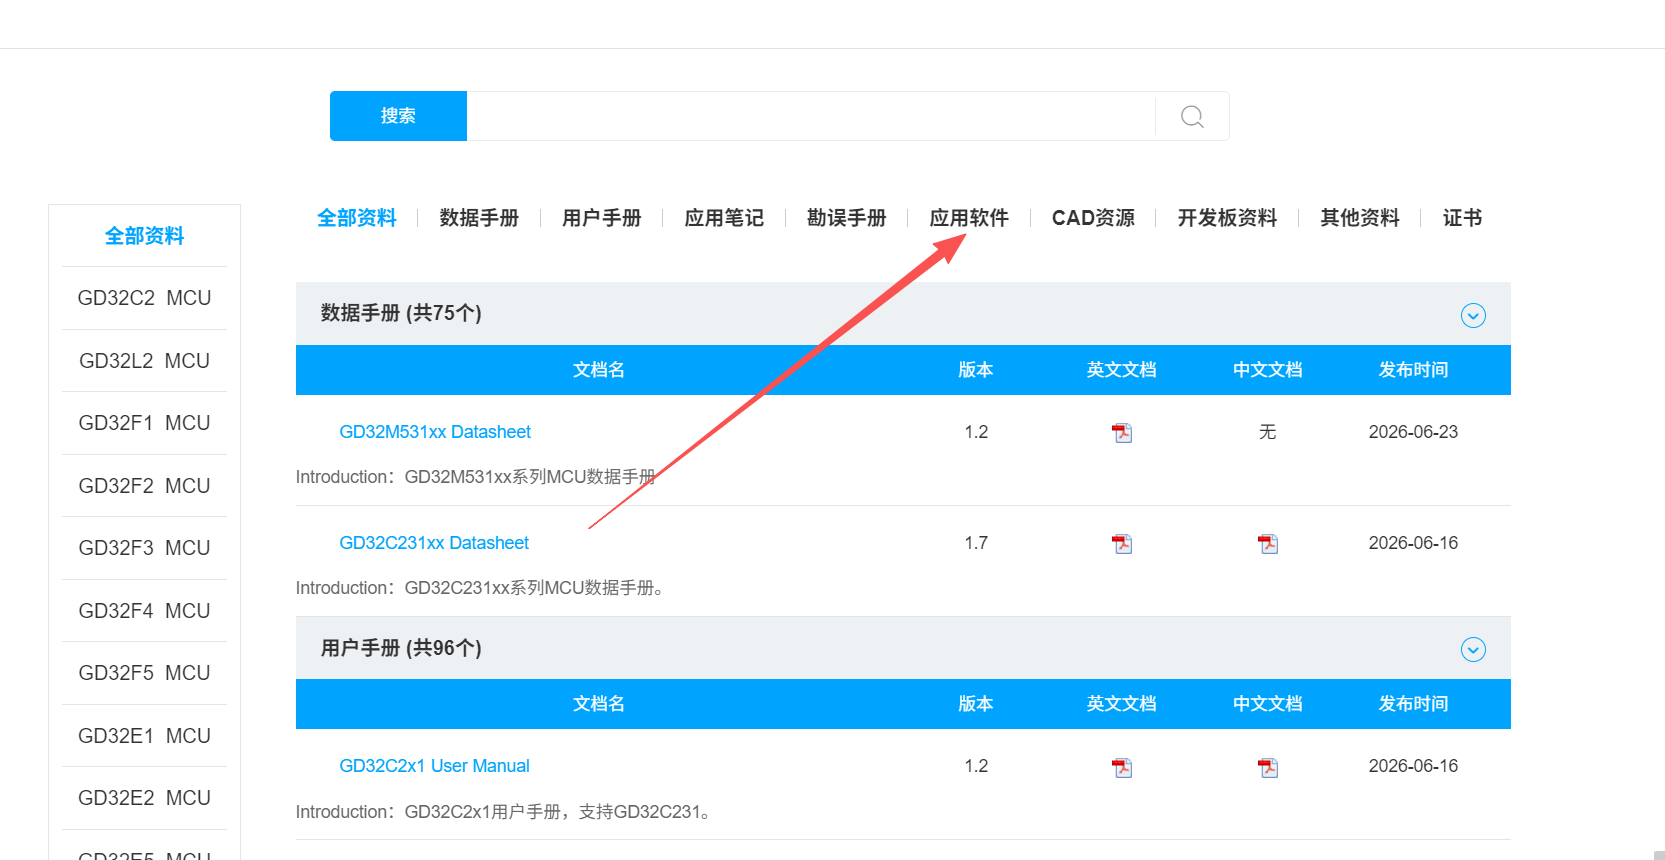Click version 1.2 of GD32C2x1 User Manual

(976, 766)
